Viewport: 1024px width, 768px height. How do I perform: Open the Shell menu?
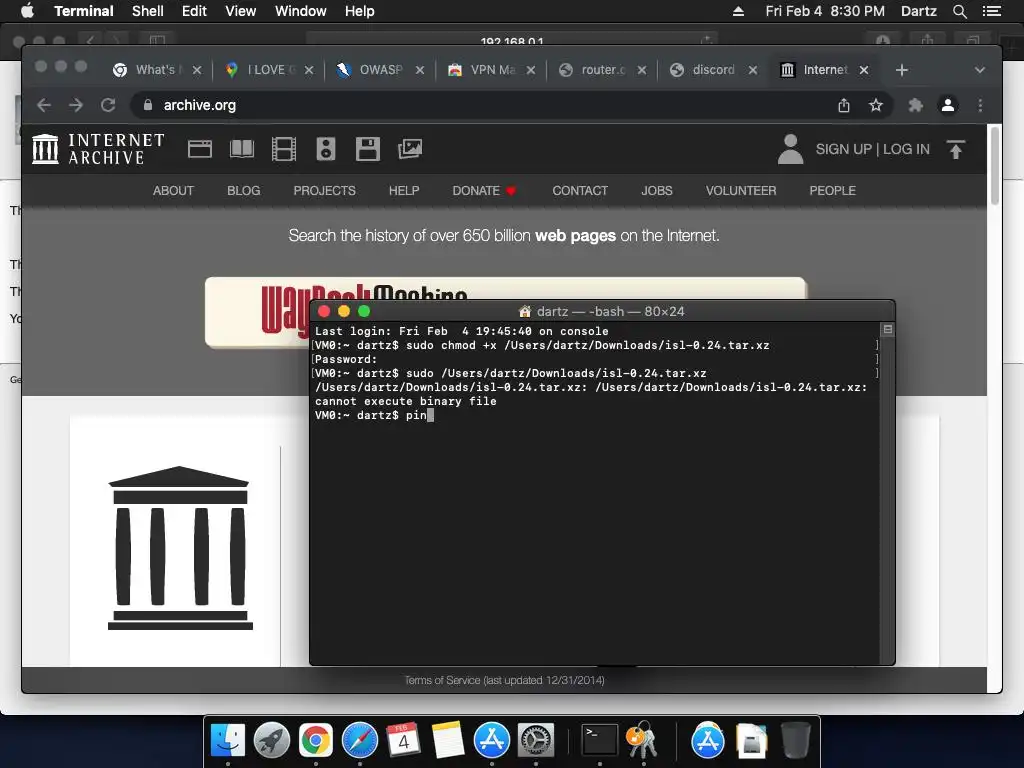pos(148,11)
